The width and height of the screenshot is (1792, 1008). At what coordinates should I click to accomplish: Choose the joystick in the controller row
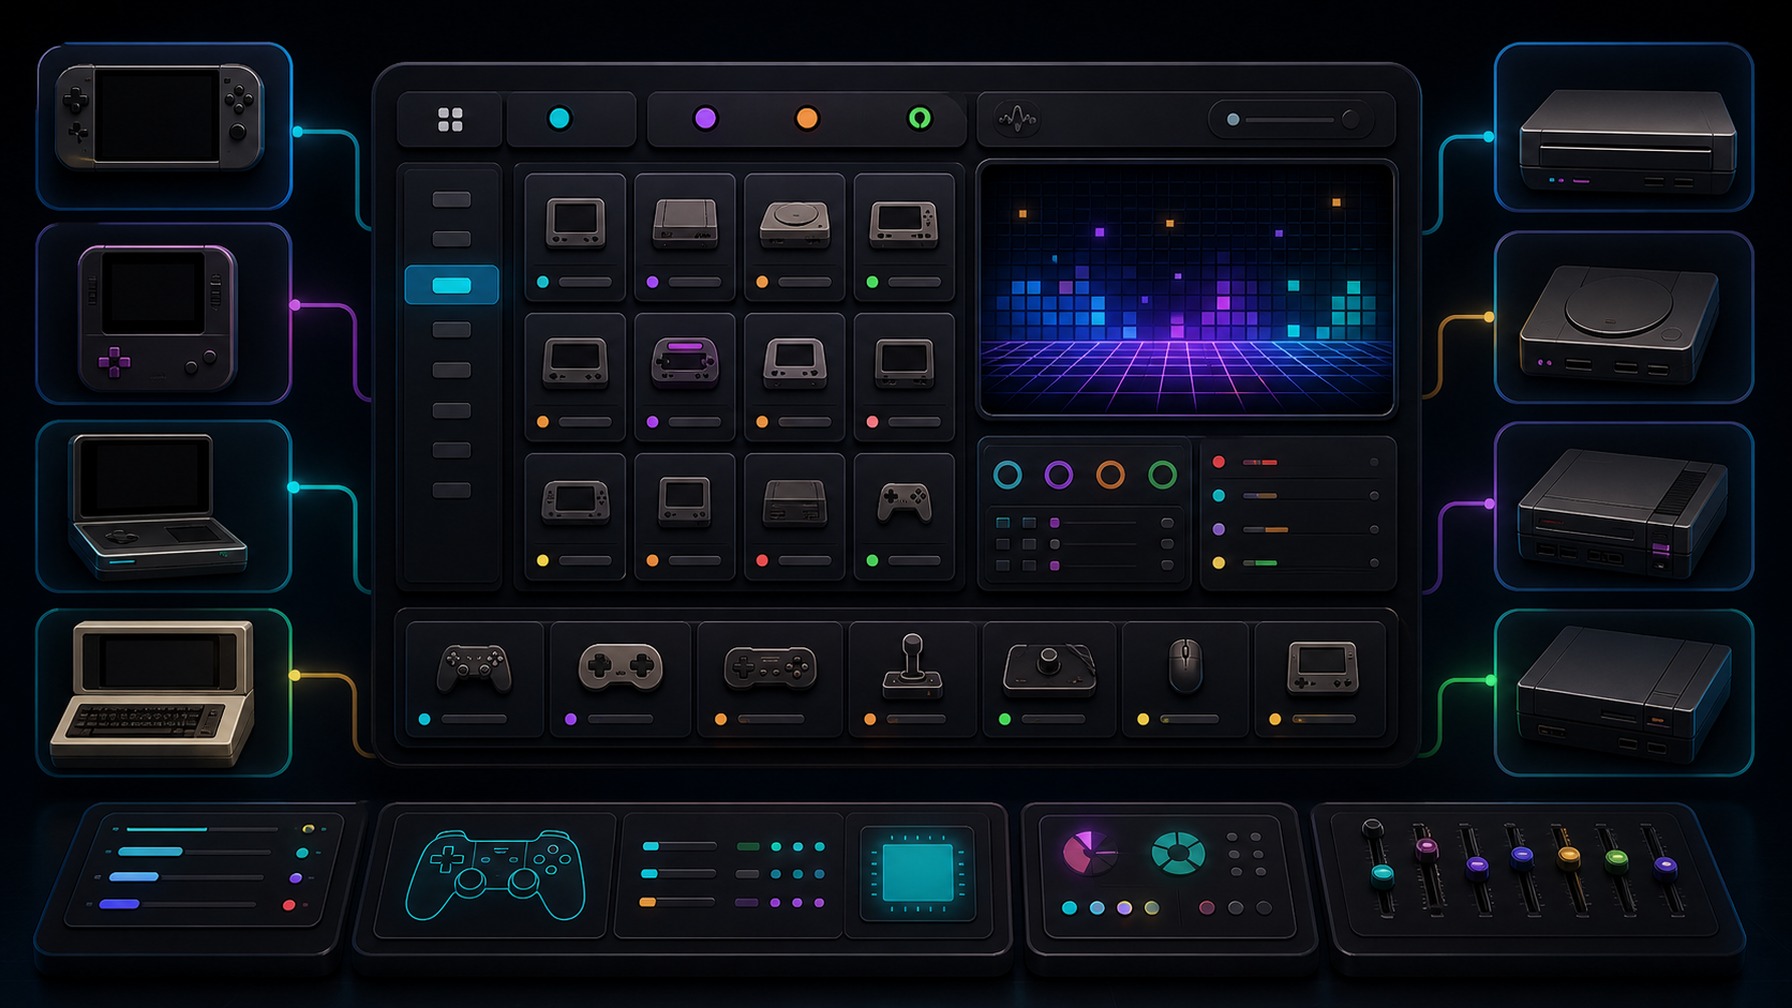pos(912,679)
